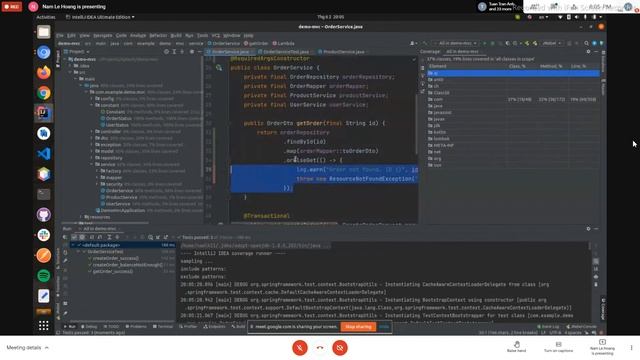Open presenter tile at bottom right
Viewport: 640px width, 360px height.
tap(602, 347)
